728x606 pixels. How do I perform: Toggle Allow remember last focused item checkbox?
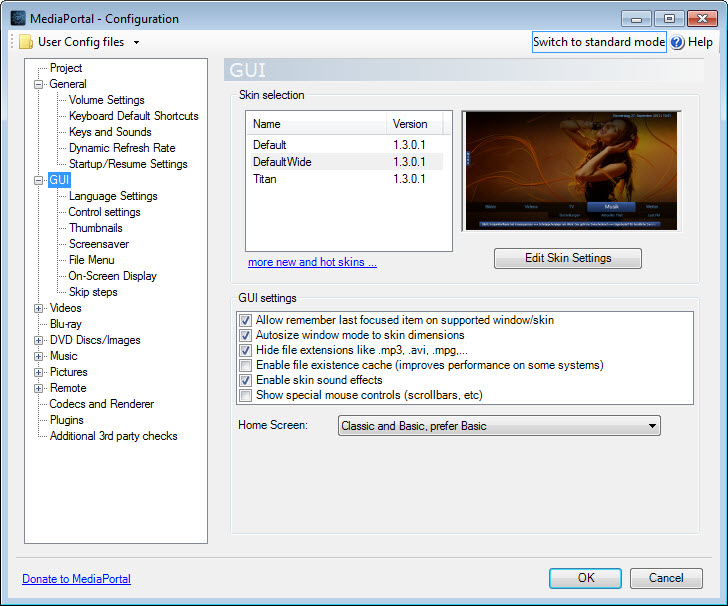245,320
